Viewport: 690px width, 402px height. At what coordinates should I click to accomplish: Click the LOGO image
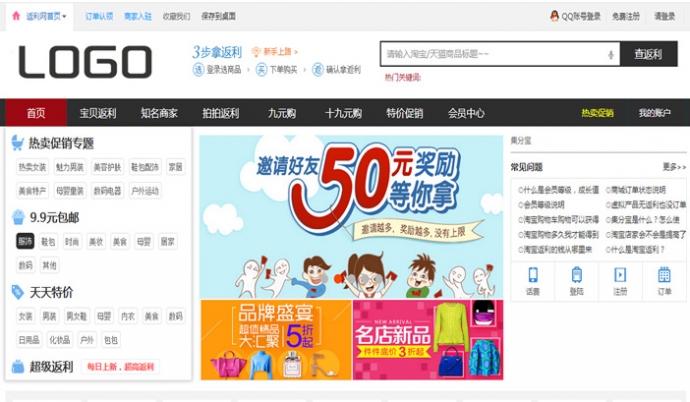(85, 62)
